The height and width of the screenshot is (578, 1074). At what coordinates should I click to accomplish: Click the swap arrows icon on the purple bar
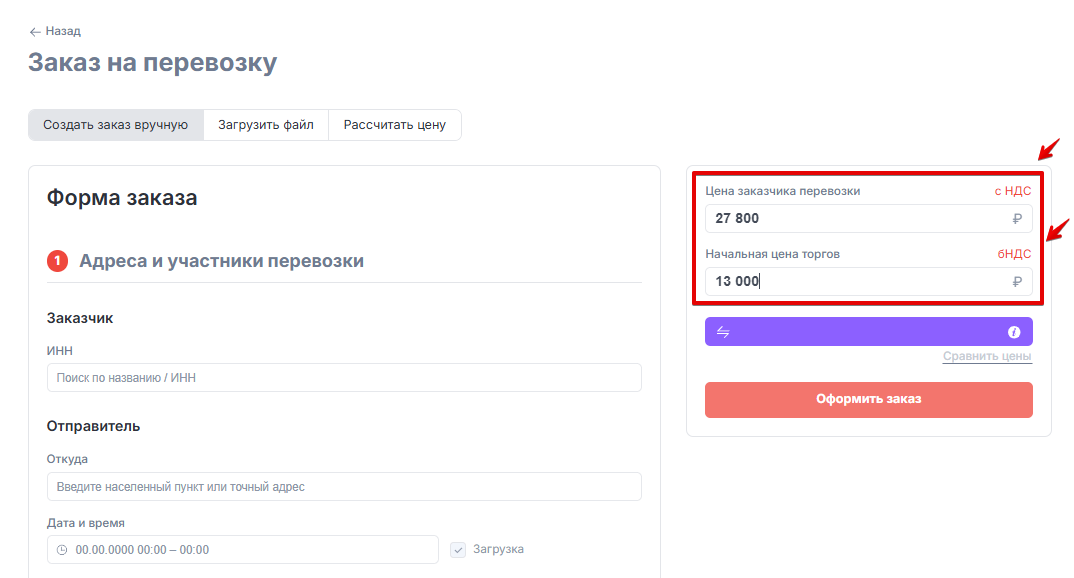[x=723, y=332]
